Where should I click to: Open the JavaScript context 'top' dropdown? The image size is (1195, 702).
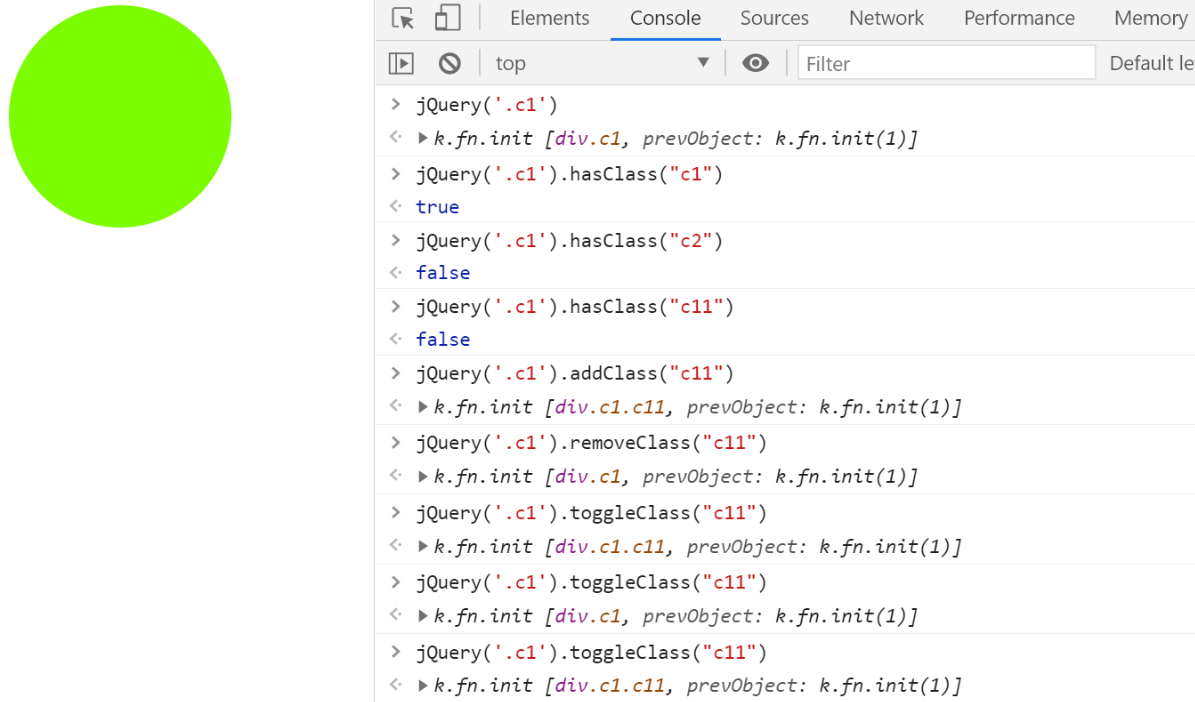click(602, 63)
